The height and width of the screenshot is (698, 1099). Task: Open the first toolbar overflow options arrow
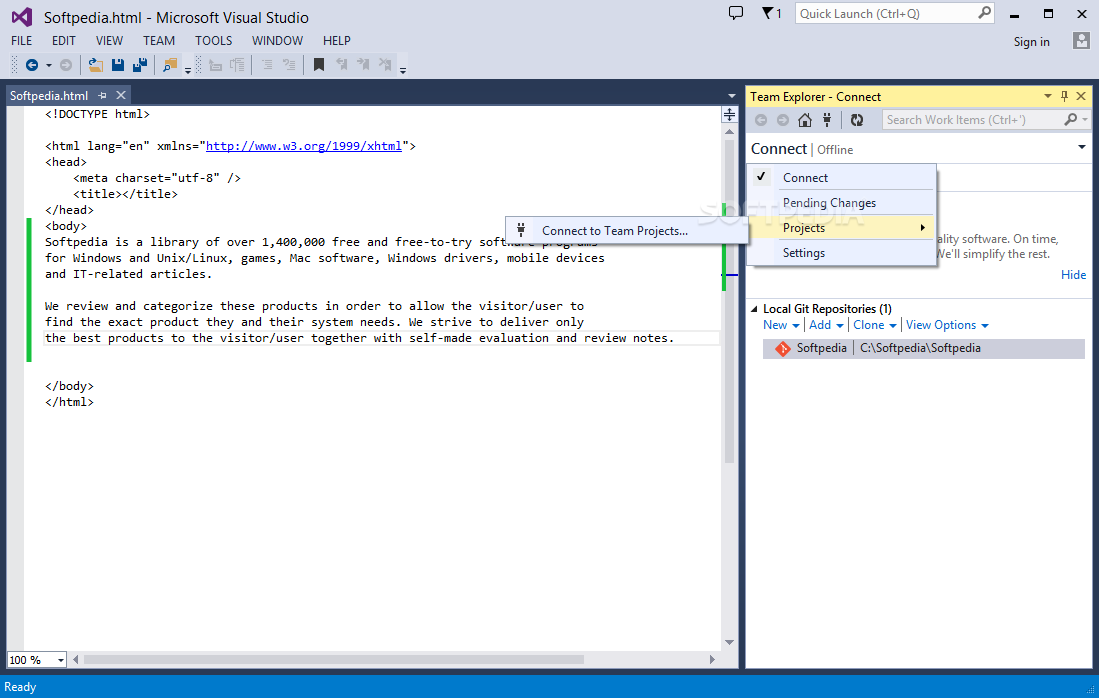pyautogui.click(x=188, y=69)
